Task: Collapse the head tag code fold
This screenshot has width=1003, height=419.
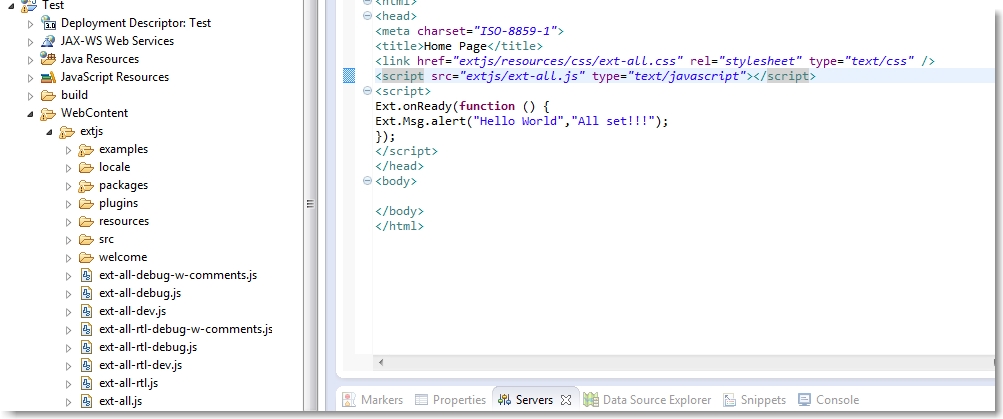Action: click(x=367, y=15)
